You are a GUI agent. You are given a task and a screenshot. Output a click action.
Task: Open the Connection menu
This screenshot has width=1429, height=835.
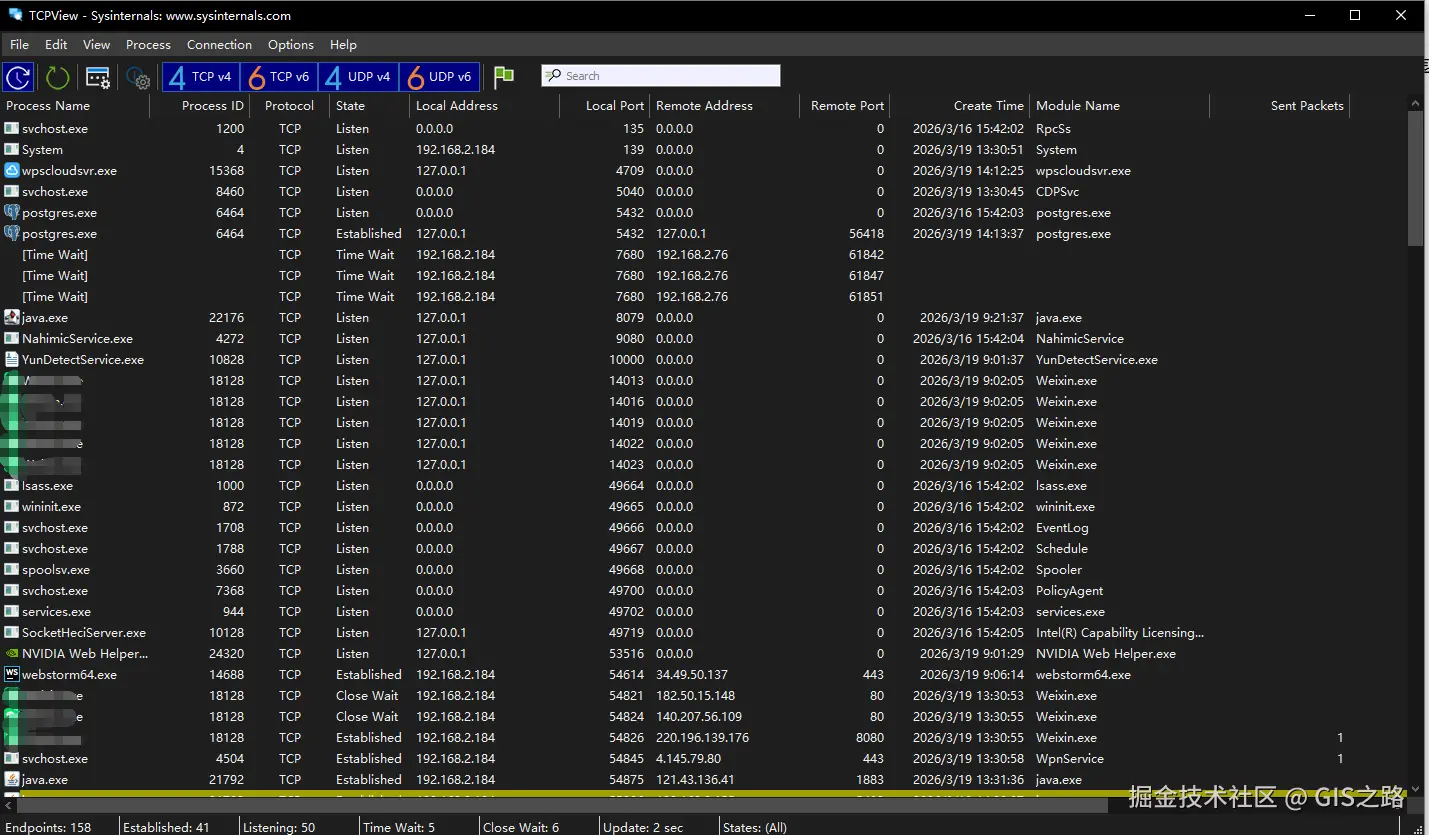tap(219, 45)
